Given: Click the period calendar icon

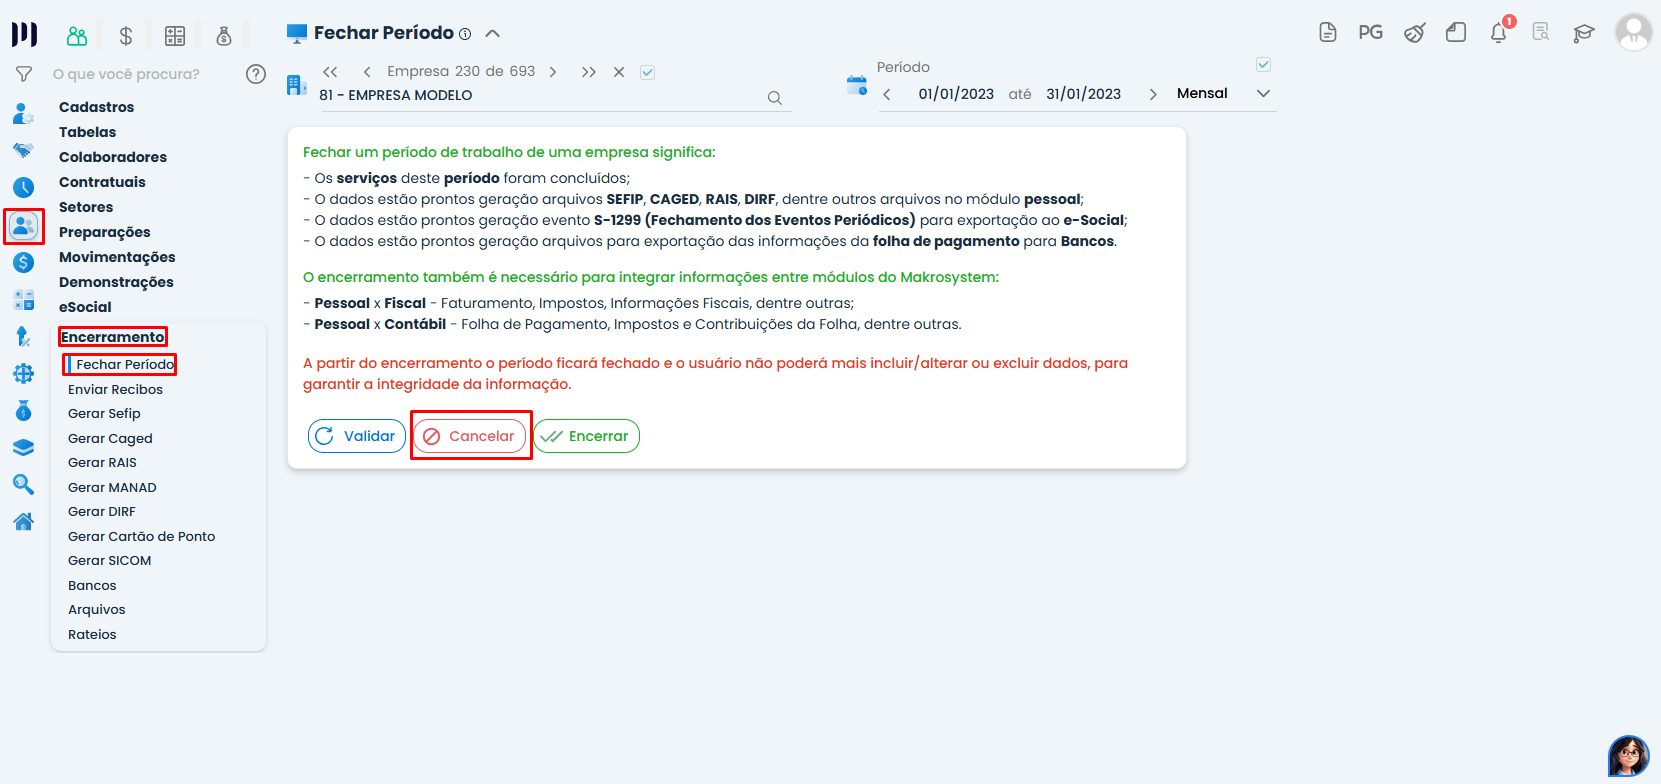Looking at the screenshot, I should (x=857, y=85).
